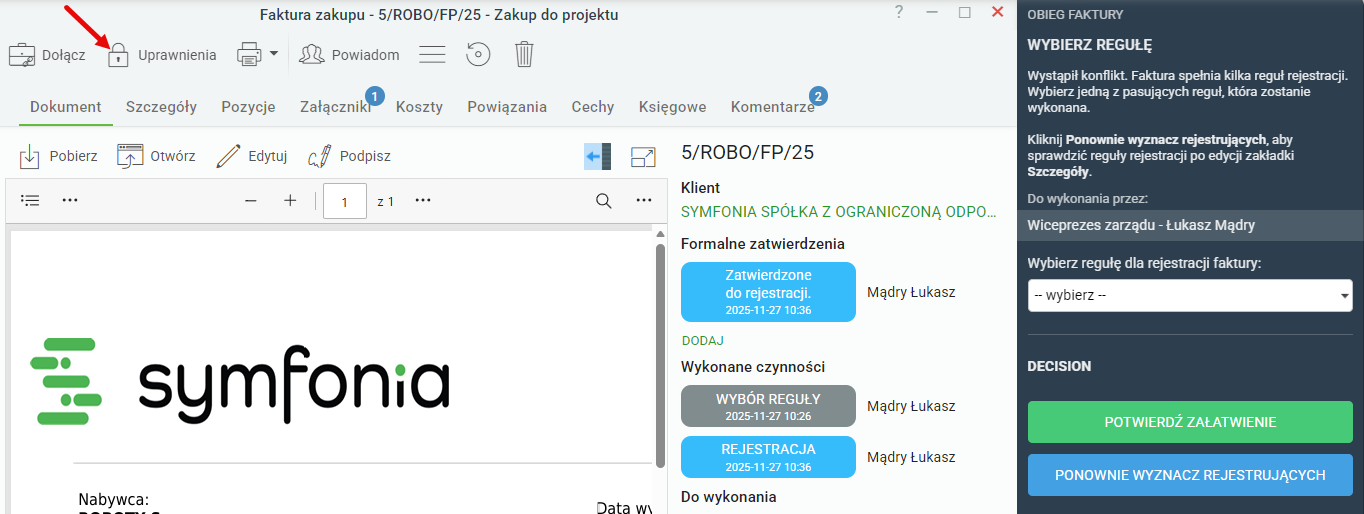This screenshot has width=1364, height=514.
Task: Click the Nabywca label in the document
Action: click(x=113, y=499)
